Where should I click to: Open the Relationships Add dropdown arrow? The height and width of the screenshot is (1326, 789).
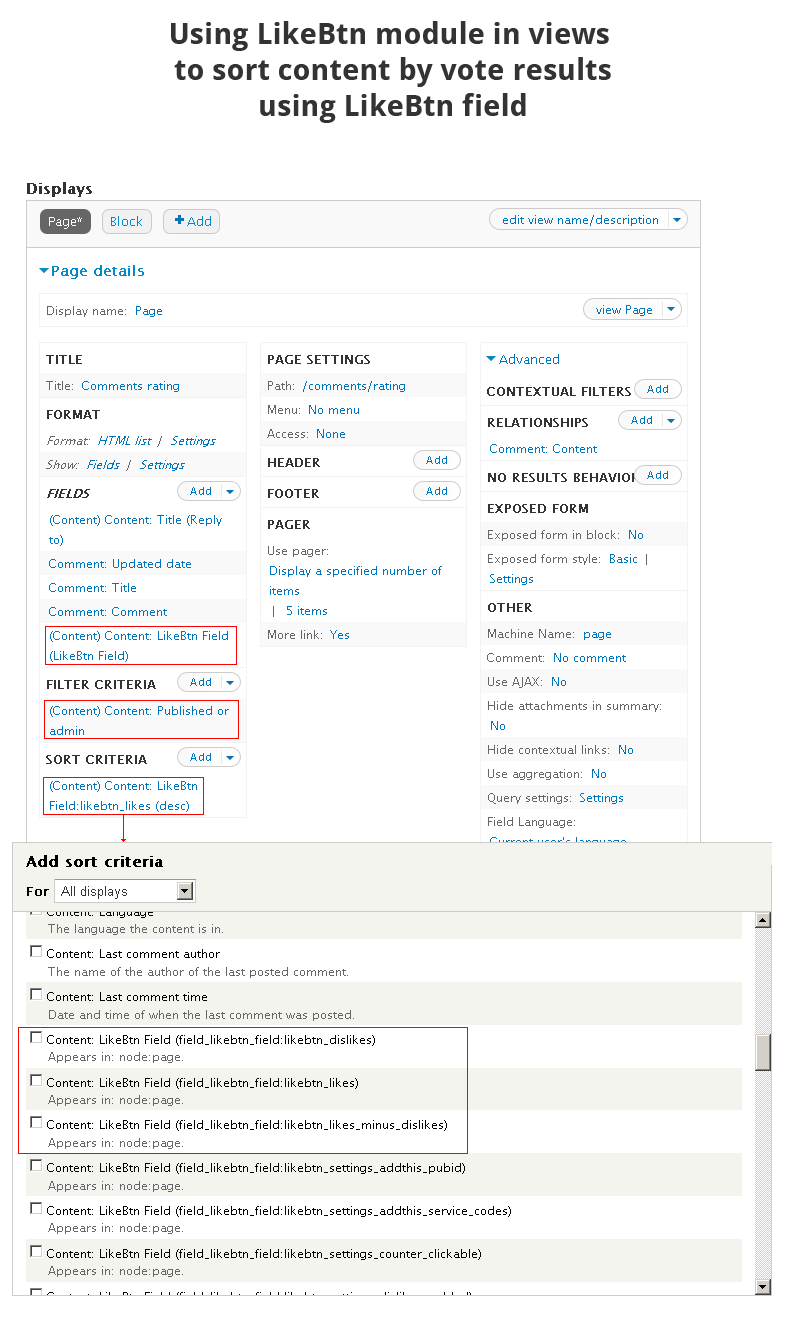[x=671, y=420]
